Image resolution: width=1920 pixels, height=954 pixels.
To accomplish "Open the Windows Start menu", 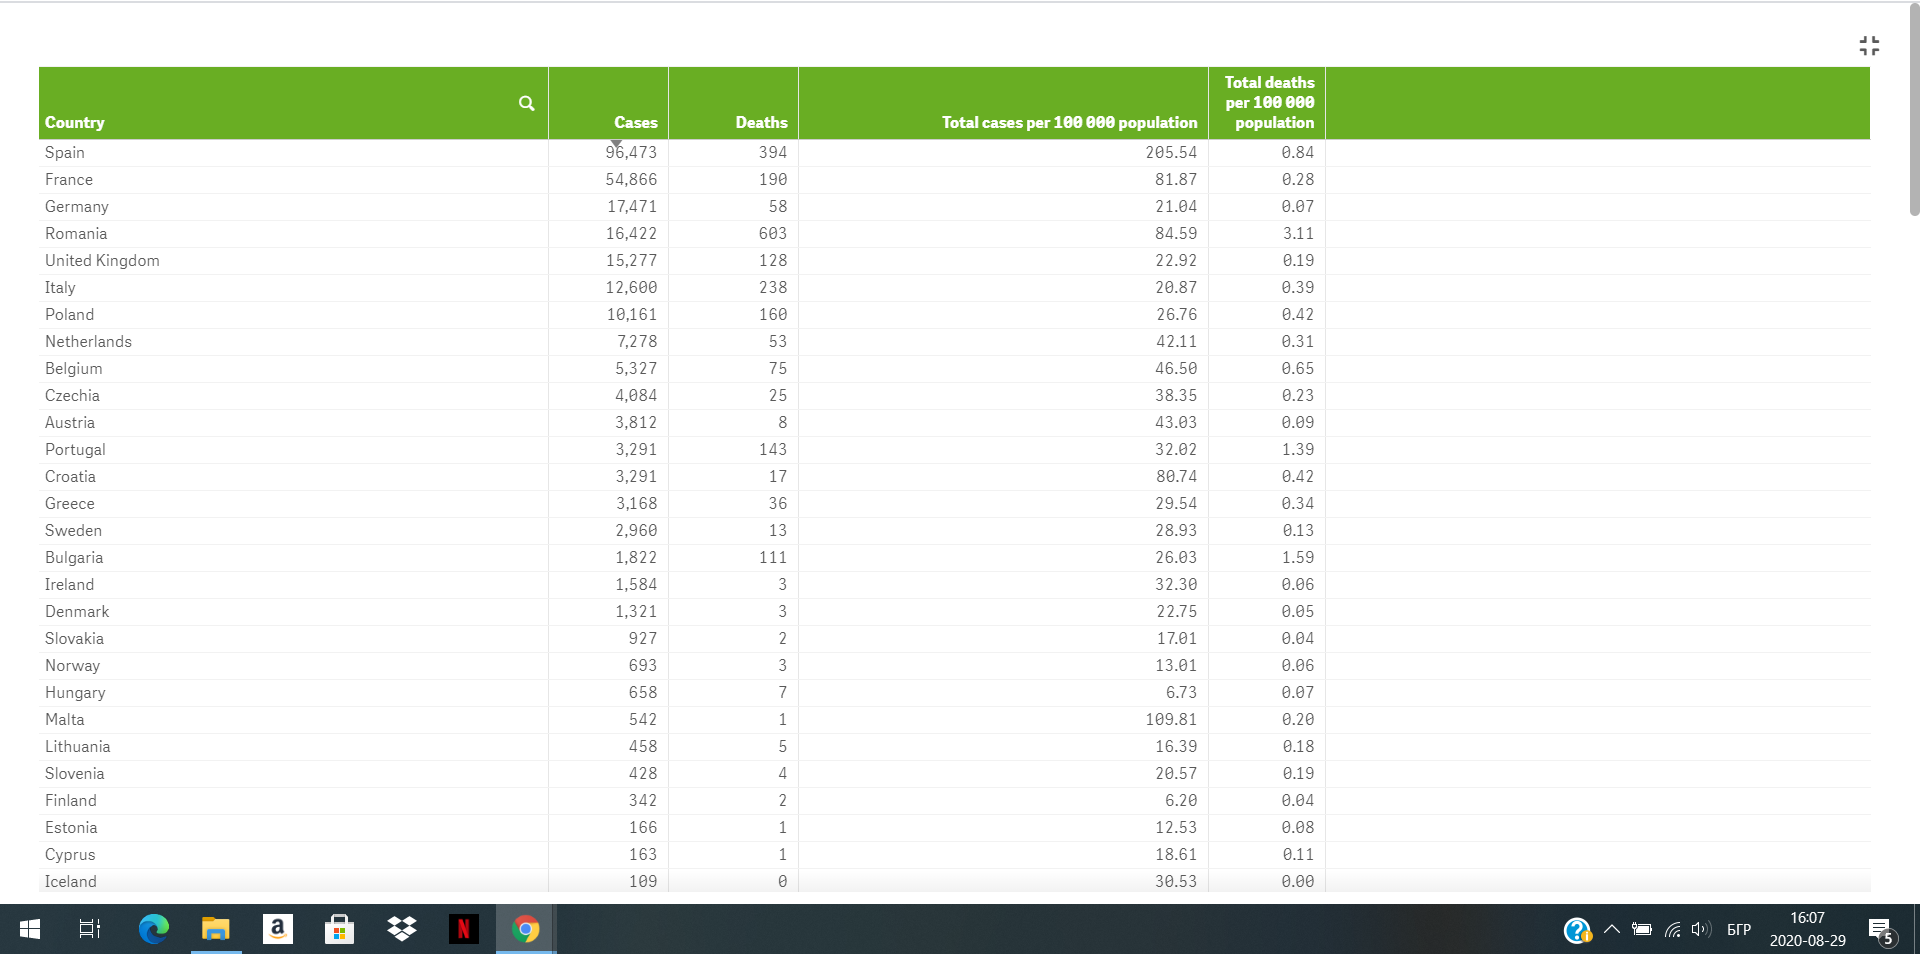I will [30, 929].
